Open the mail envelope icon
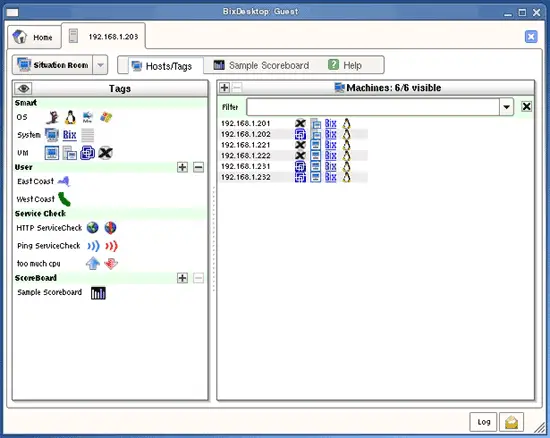Image resolution: width=550 pixels, height=438 pixels. 511,422
